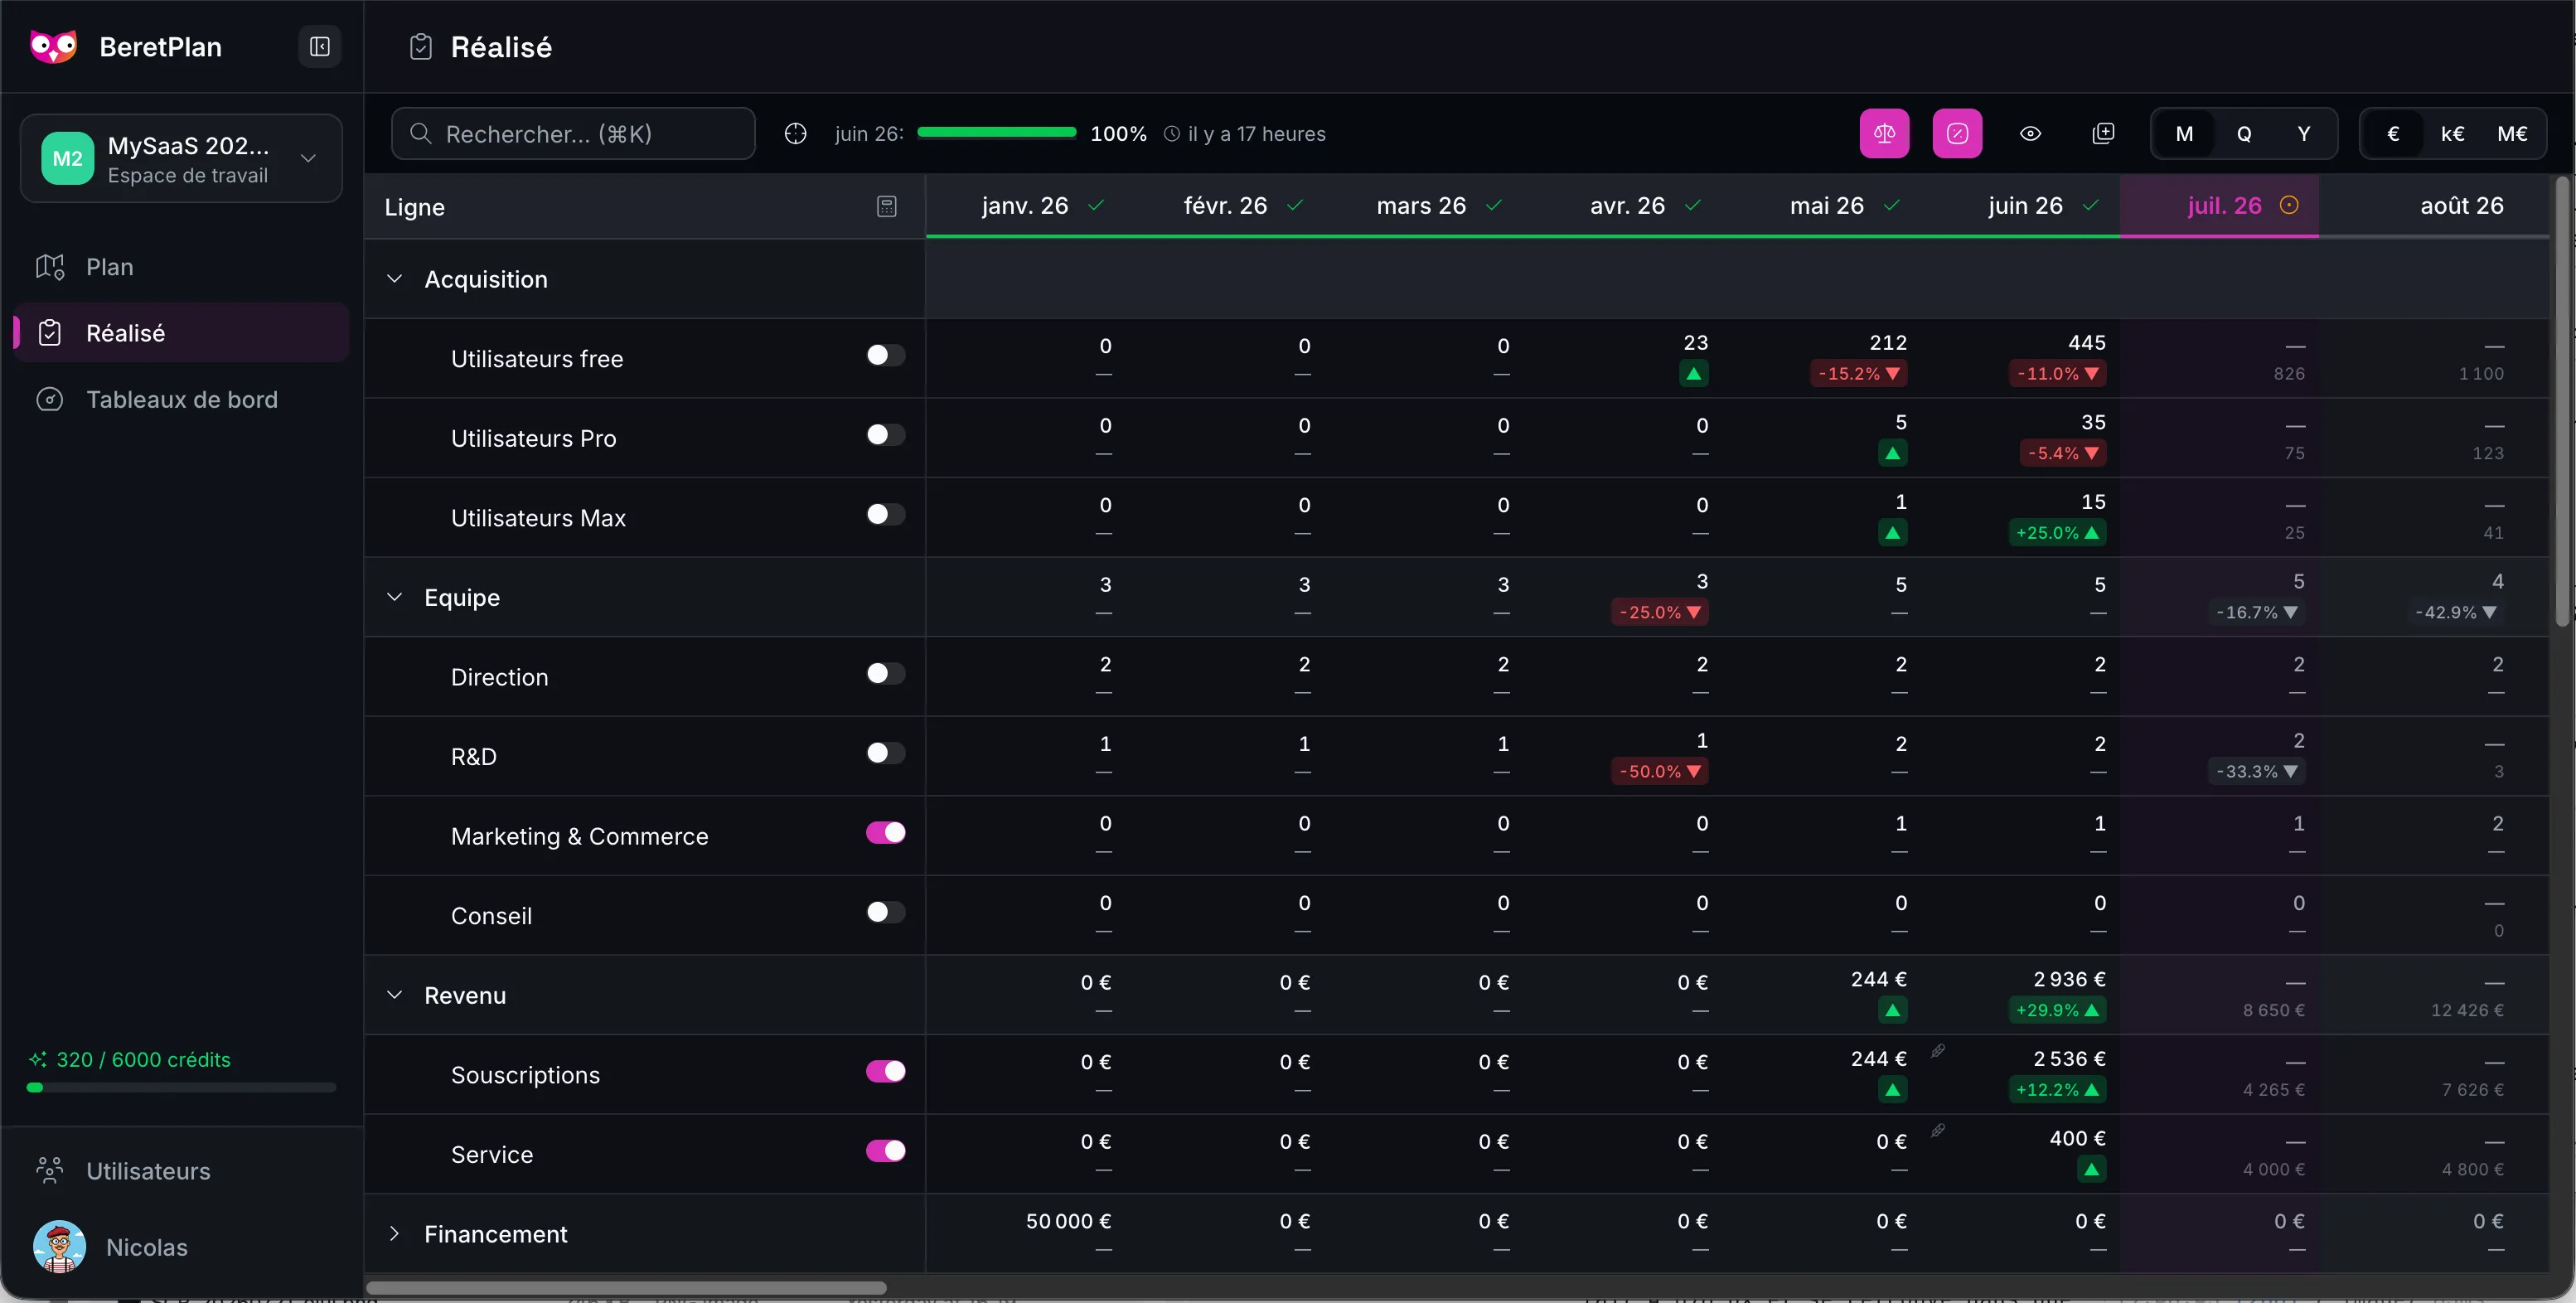Screen dimensions: 2576x1303
Task: Click the calculator icon in Ligne header
Action: [x=886, y=207]
